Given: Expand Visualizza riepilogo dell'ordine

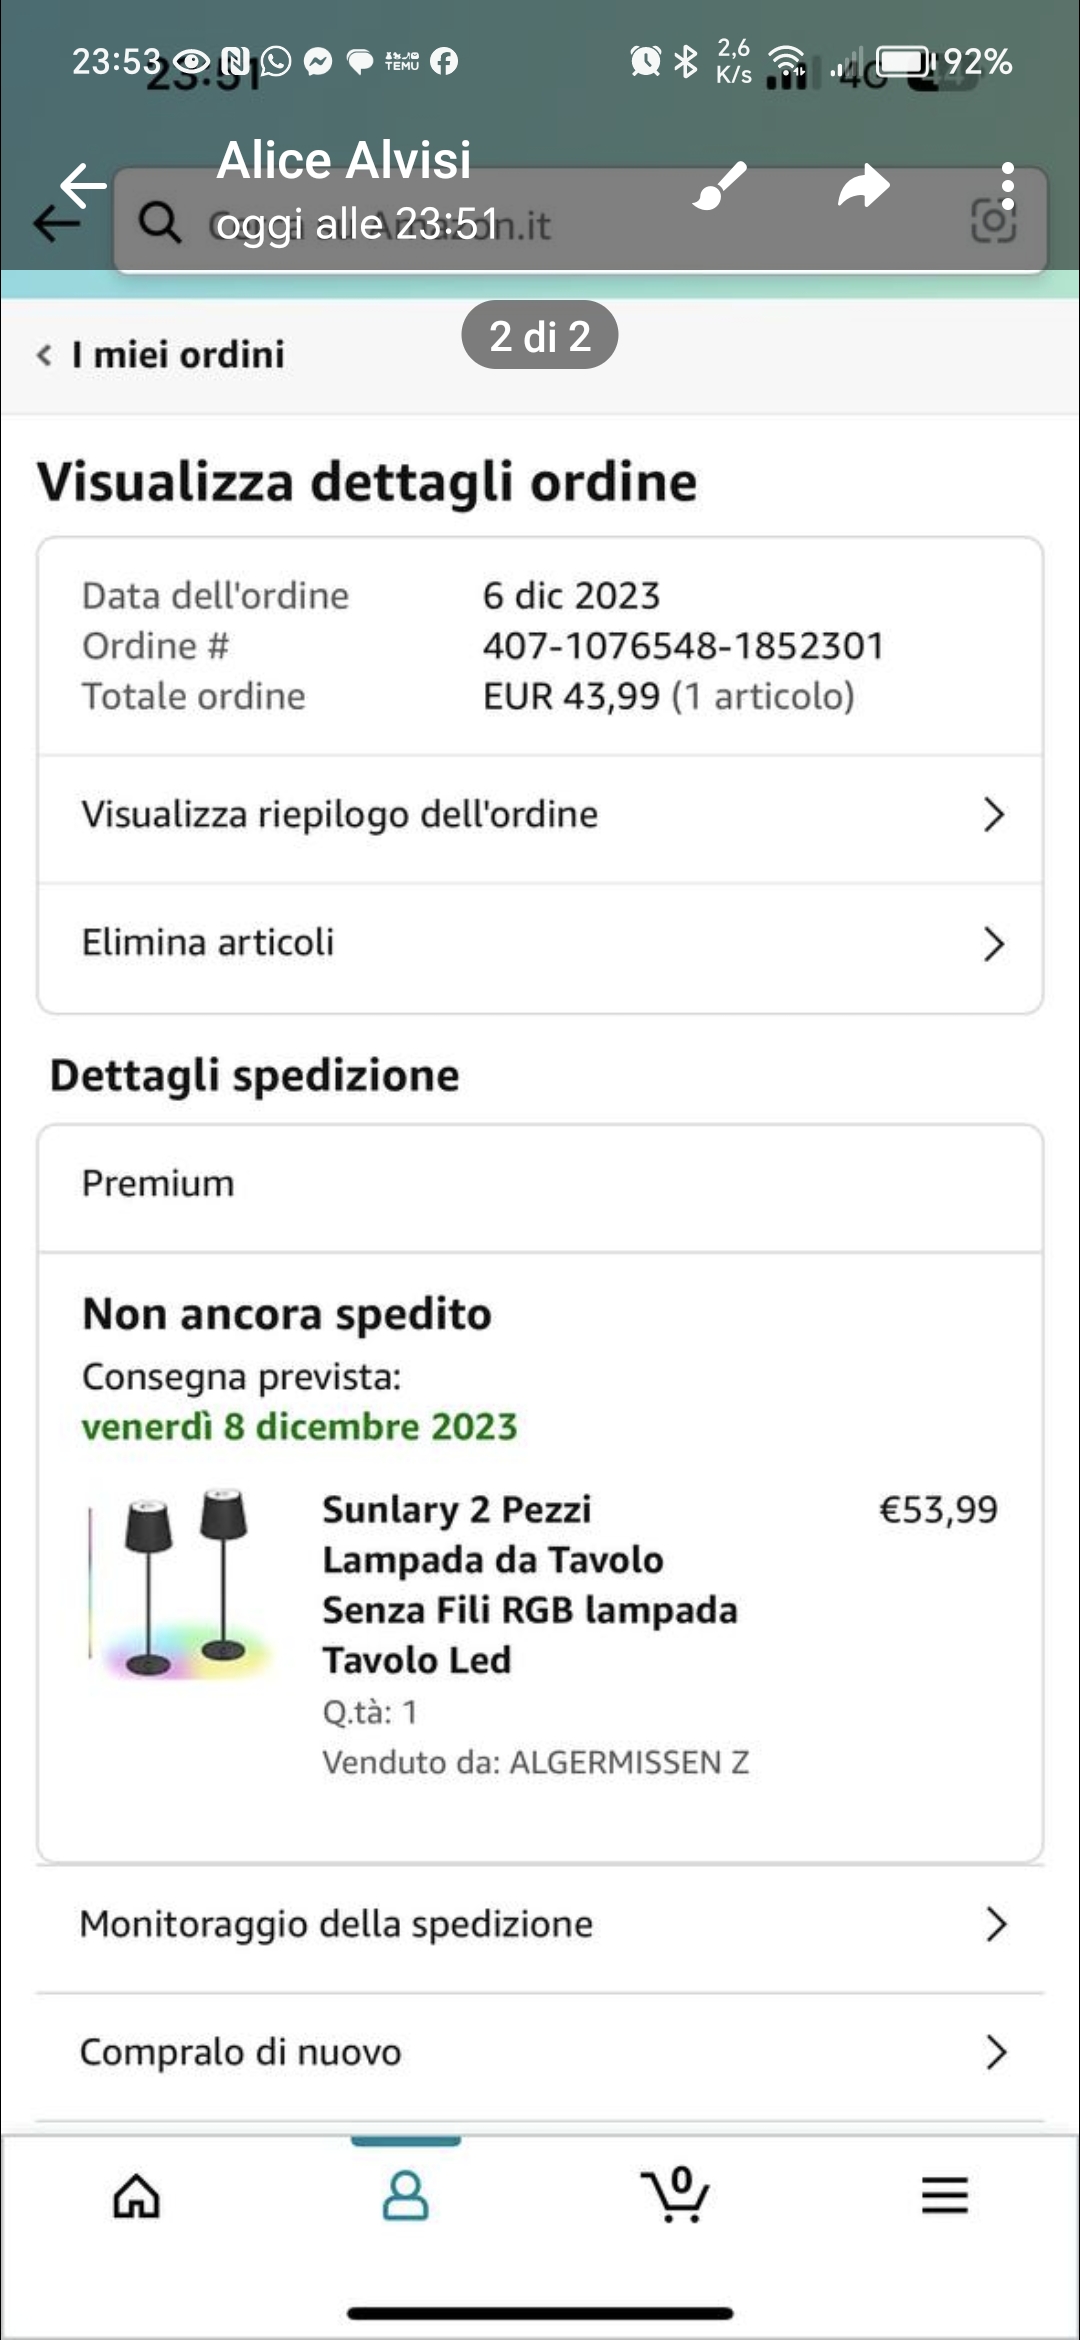Looking at the screenshot, I should (x=540, y=815).
